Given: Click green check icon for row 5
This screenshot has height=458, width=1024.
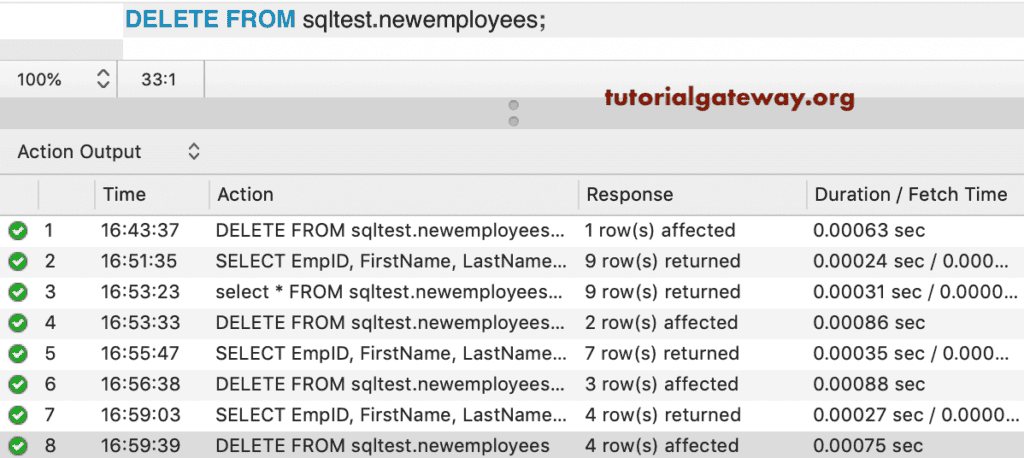Looking at the screenshot, I should point(18,354).
